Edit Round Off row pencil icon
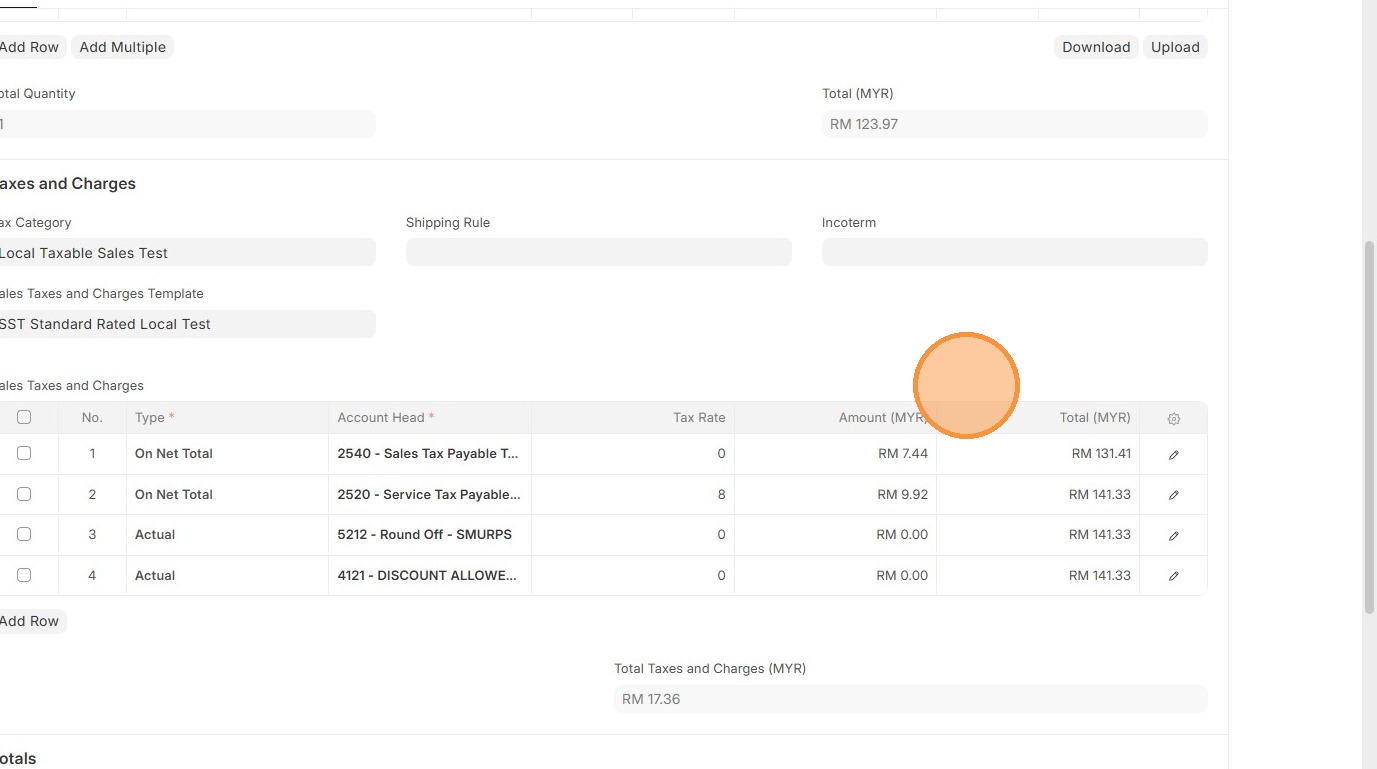The image size is (1377, 769). tap(1174, 535)
